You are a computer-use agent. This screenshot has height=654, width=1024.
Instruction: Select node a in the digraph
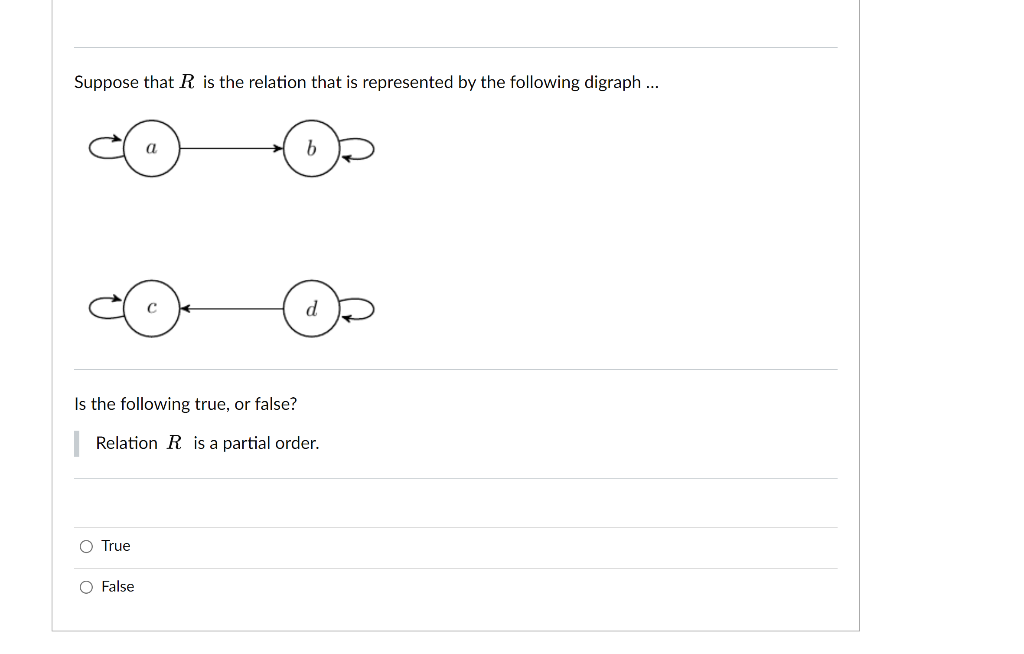pyautogui.click(x=151, y=148)
